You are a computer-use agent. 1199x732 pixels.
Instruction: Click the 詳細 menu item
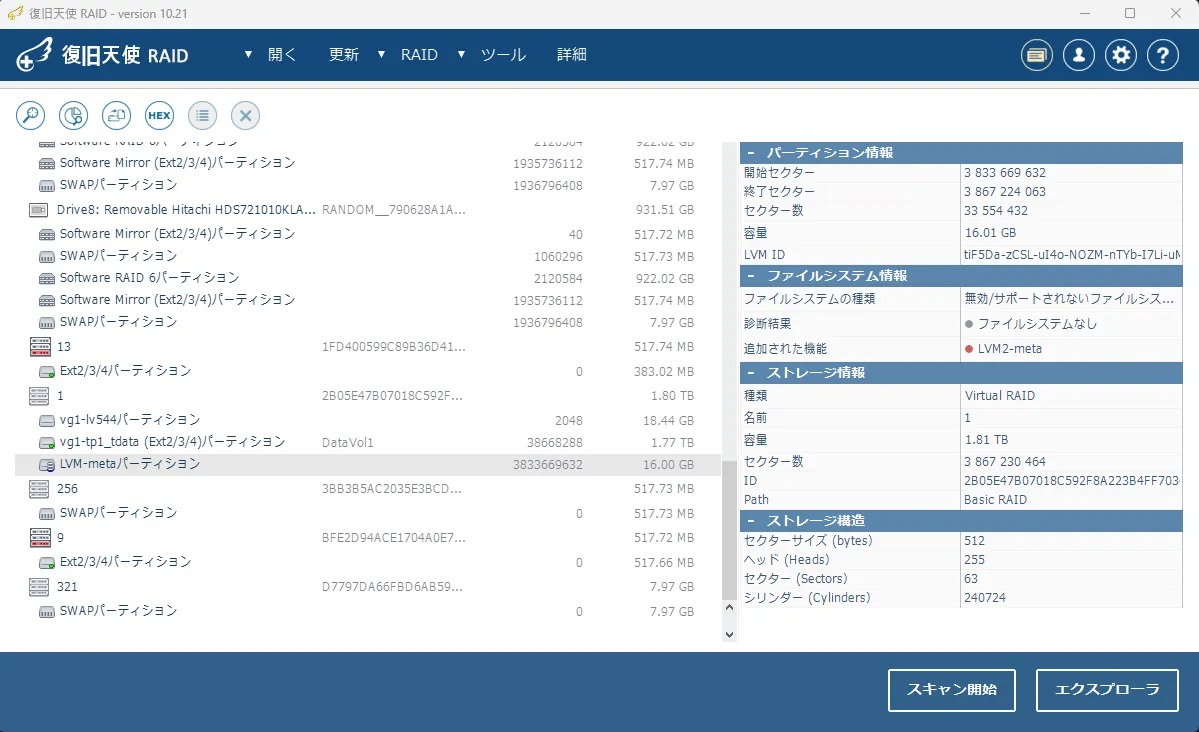(x=572, y=55)
